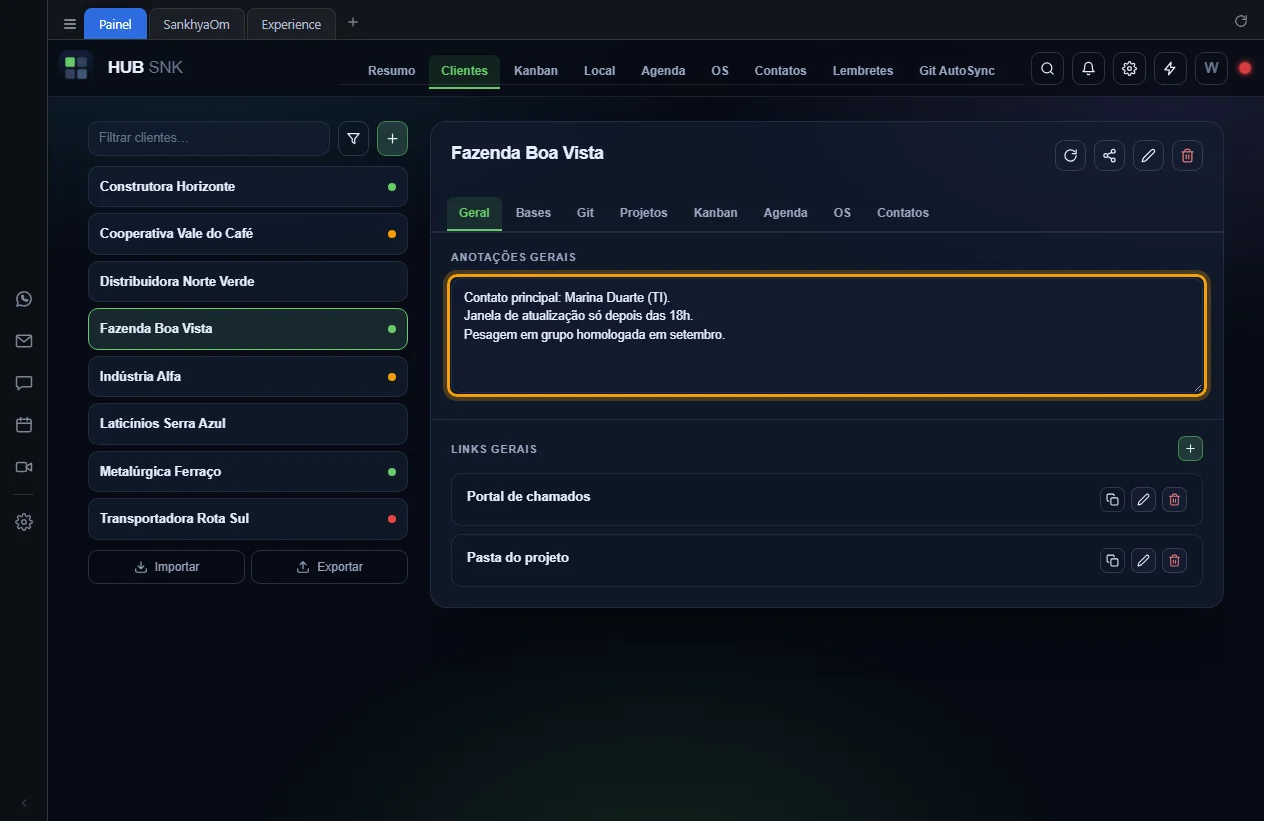Switch to the SankhyaOm tab
This screenshot has width=1264, height=821.
196,24
